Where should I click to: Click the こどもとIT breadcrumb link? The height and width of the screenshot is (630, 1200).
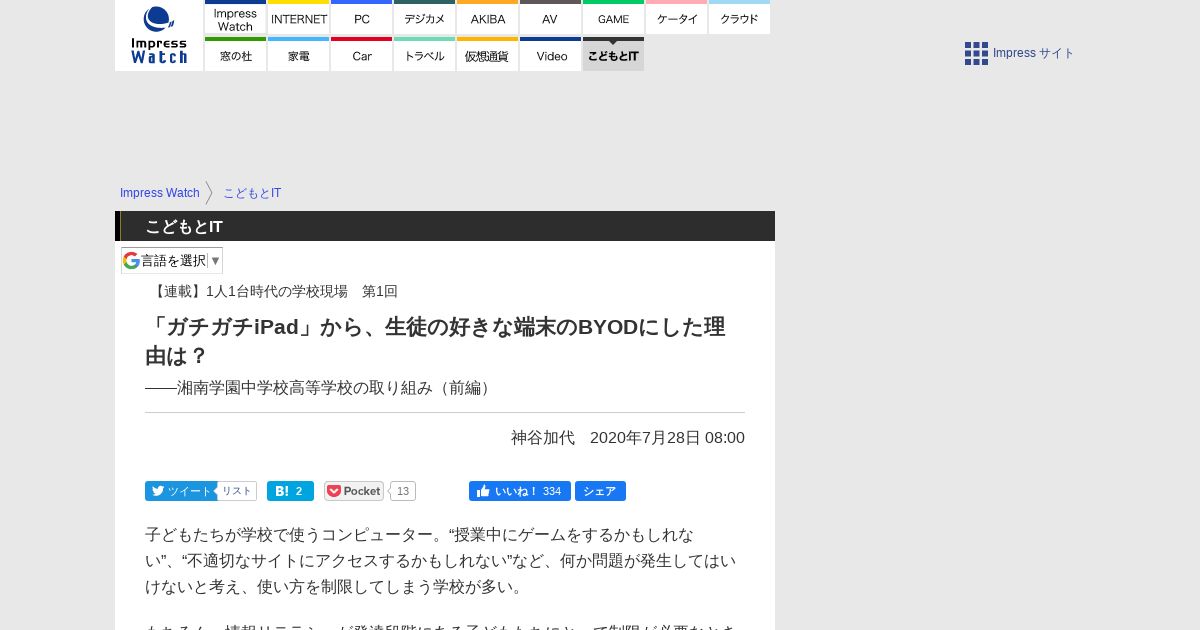[x=252, y=193]
